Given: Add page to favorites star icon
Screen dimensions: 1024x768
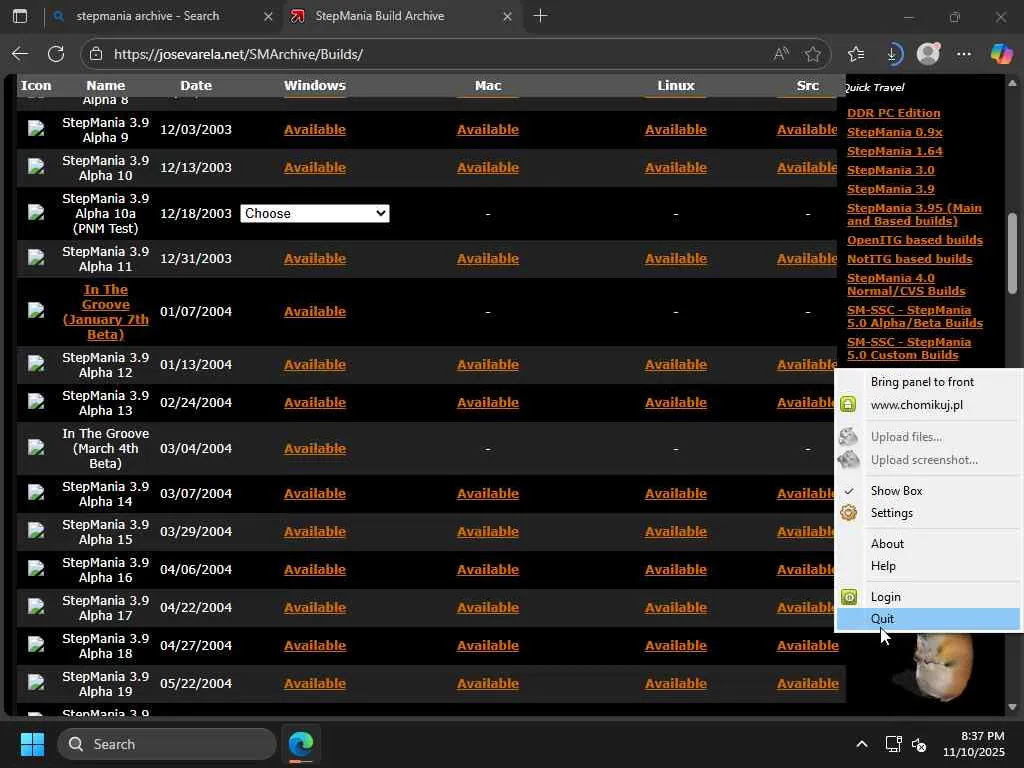Looking at the screenshot, I should 812,54.
